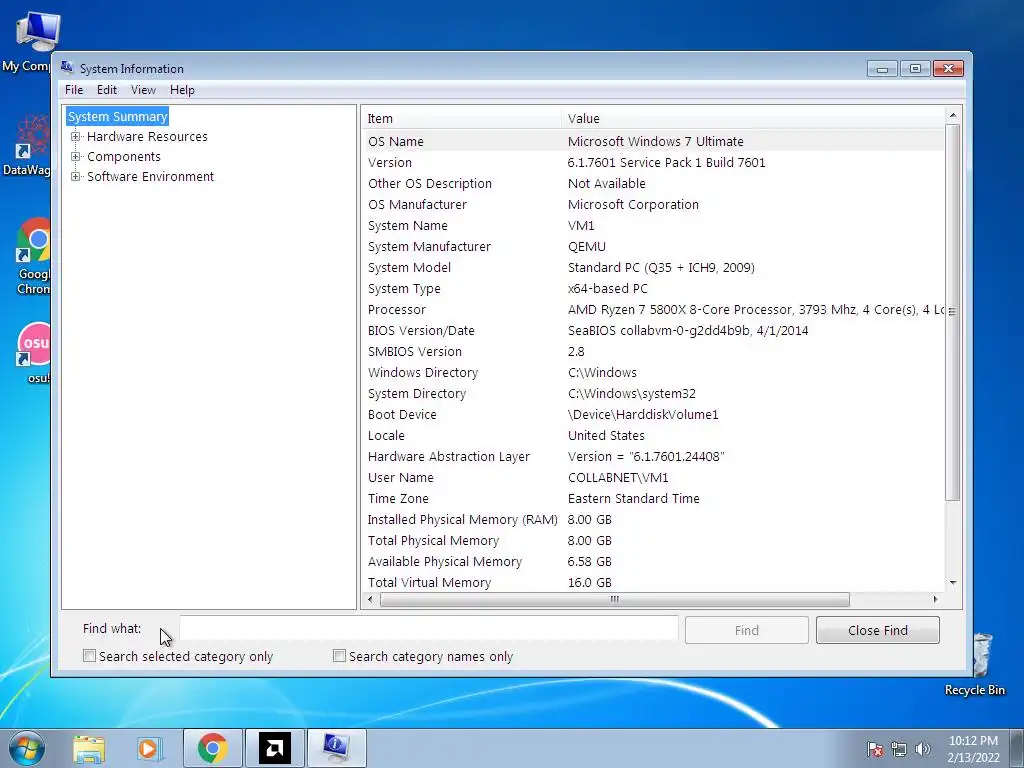
Task: Open the File menu
Action: (74, 90)
